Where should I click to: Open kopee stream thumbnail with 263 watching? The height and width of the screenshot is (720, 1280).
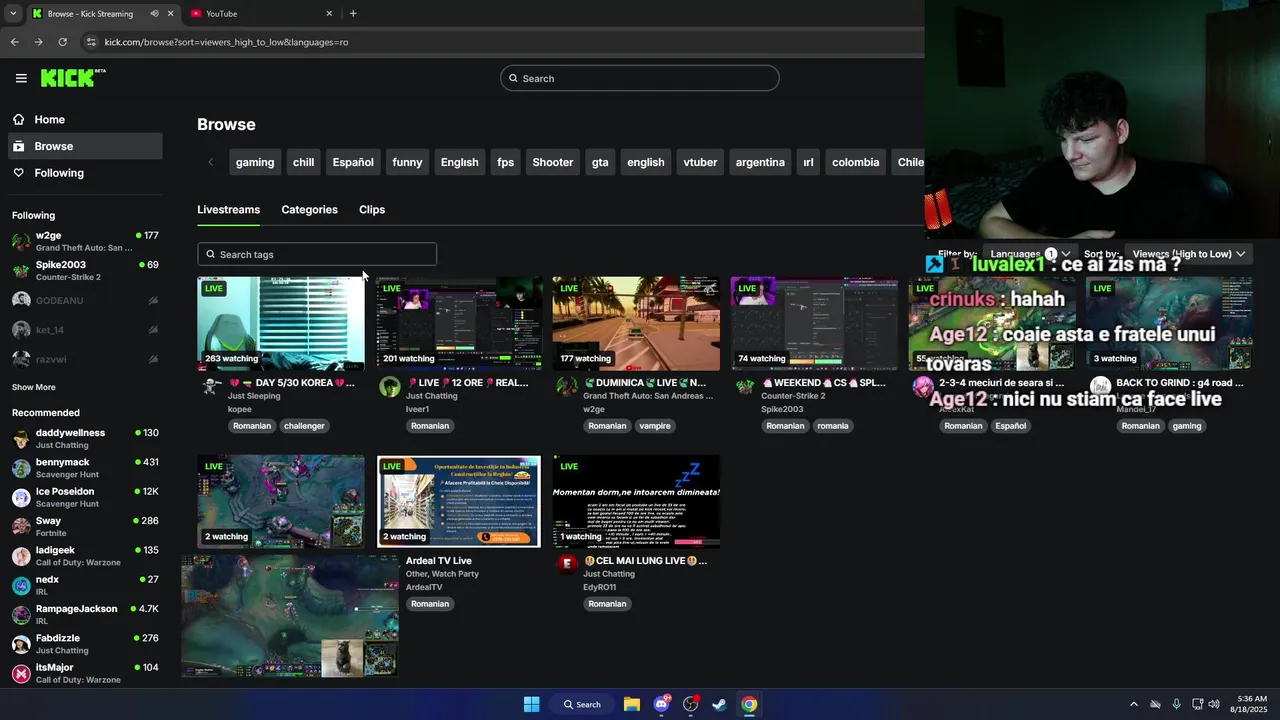281,323
